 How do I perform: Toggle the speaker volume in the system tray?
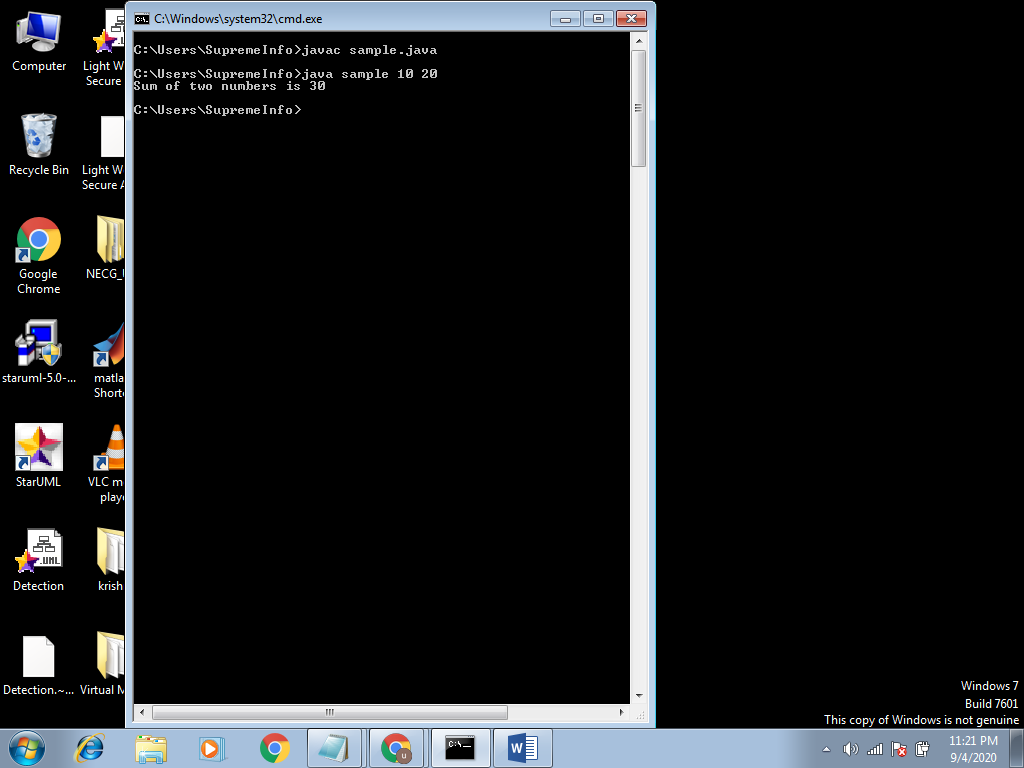coord(851,749)
